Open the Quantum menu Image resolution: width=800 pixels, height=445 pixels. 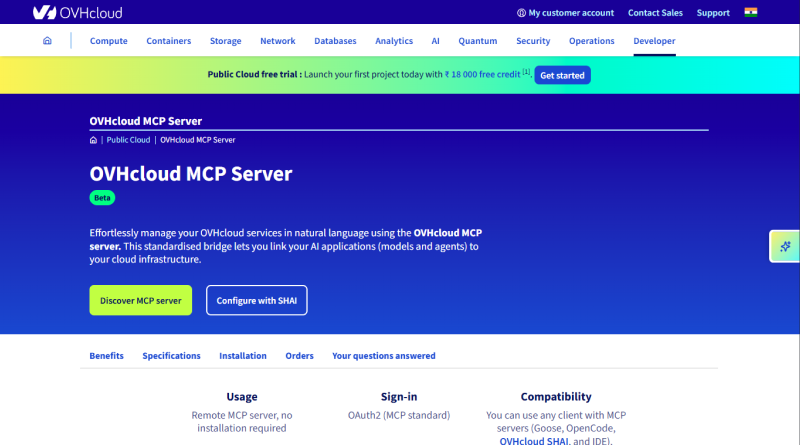click(x=478, y=41)
